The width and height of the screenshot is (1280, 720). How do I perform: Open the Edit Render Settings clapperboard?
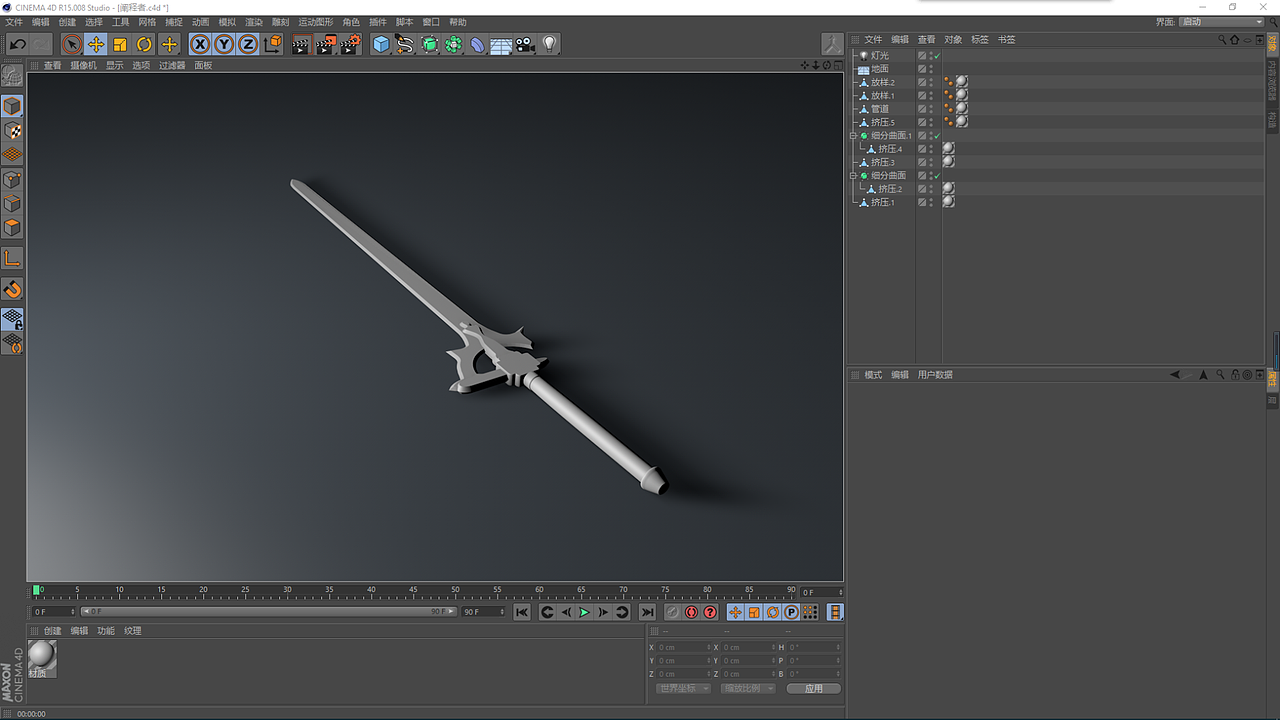(350, 44)
